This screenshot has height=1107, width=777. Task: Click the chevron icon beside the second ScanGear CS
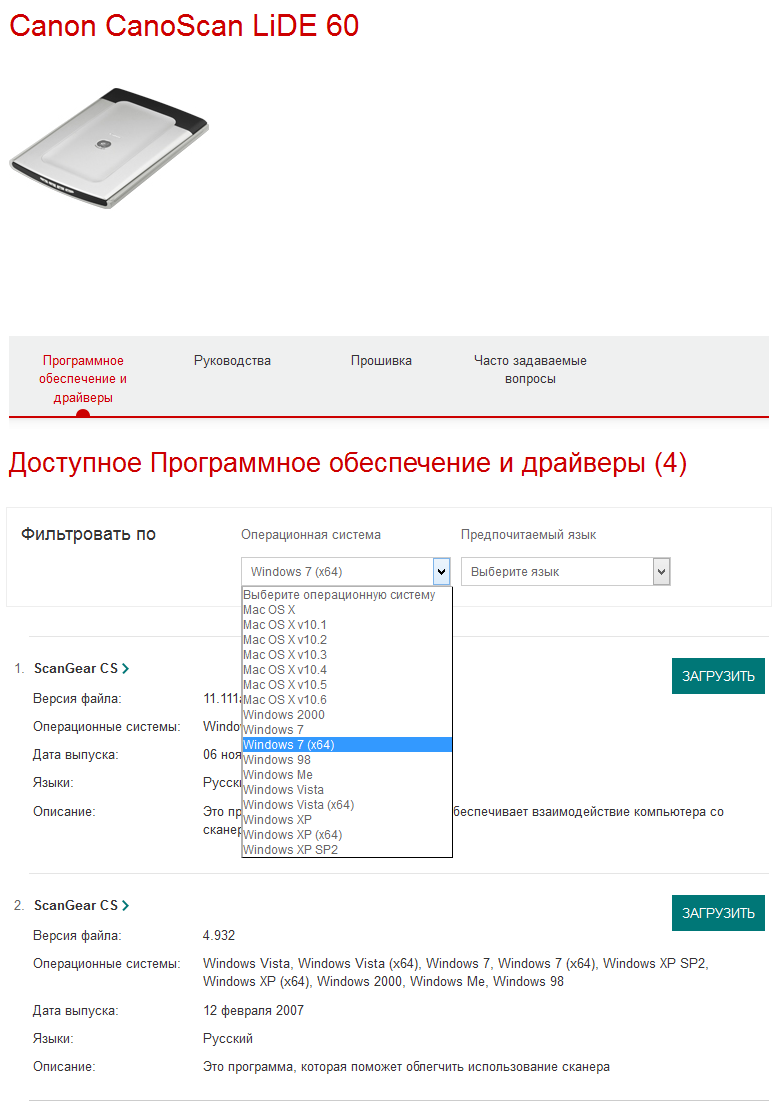click(126, 906)
